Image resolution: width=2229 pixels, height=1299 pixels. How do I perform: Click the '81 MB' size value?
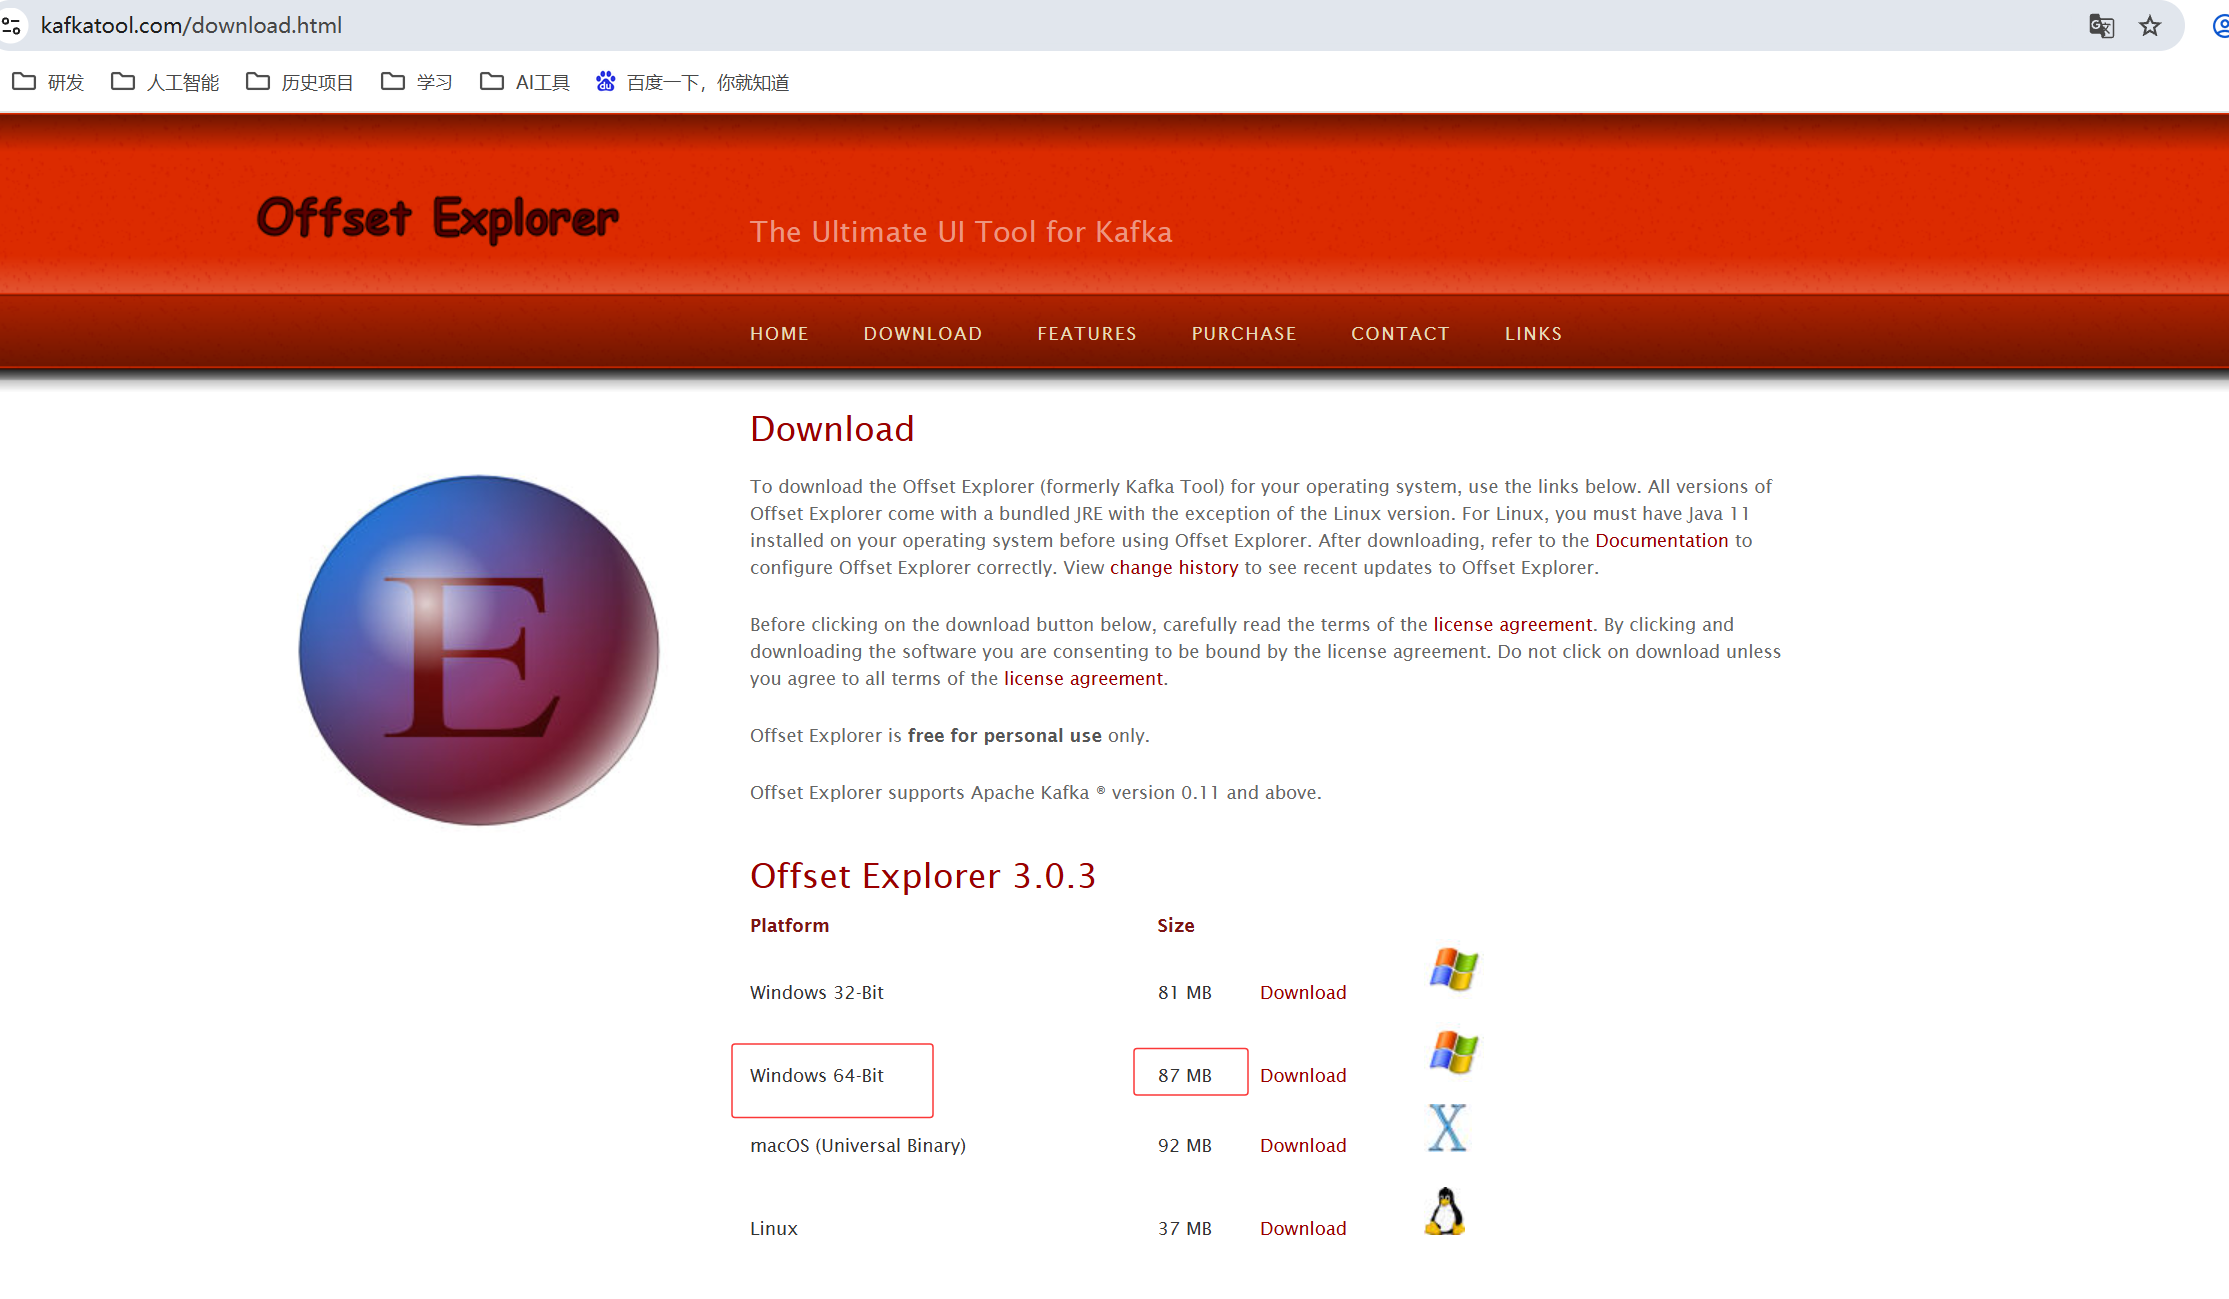1185,993
